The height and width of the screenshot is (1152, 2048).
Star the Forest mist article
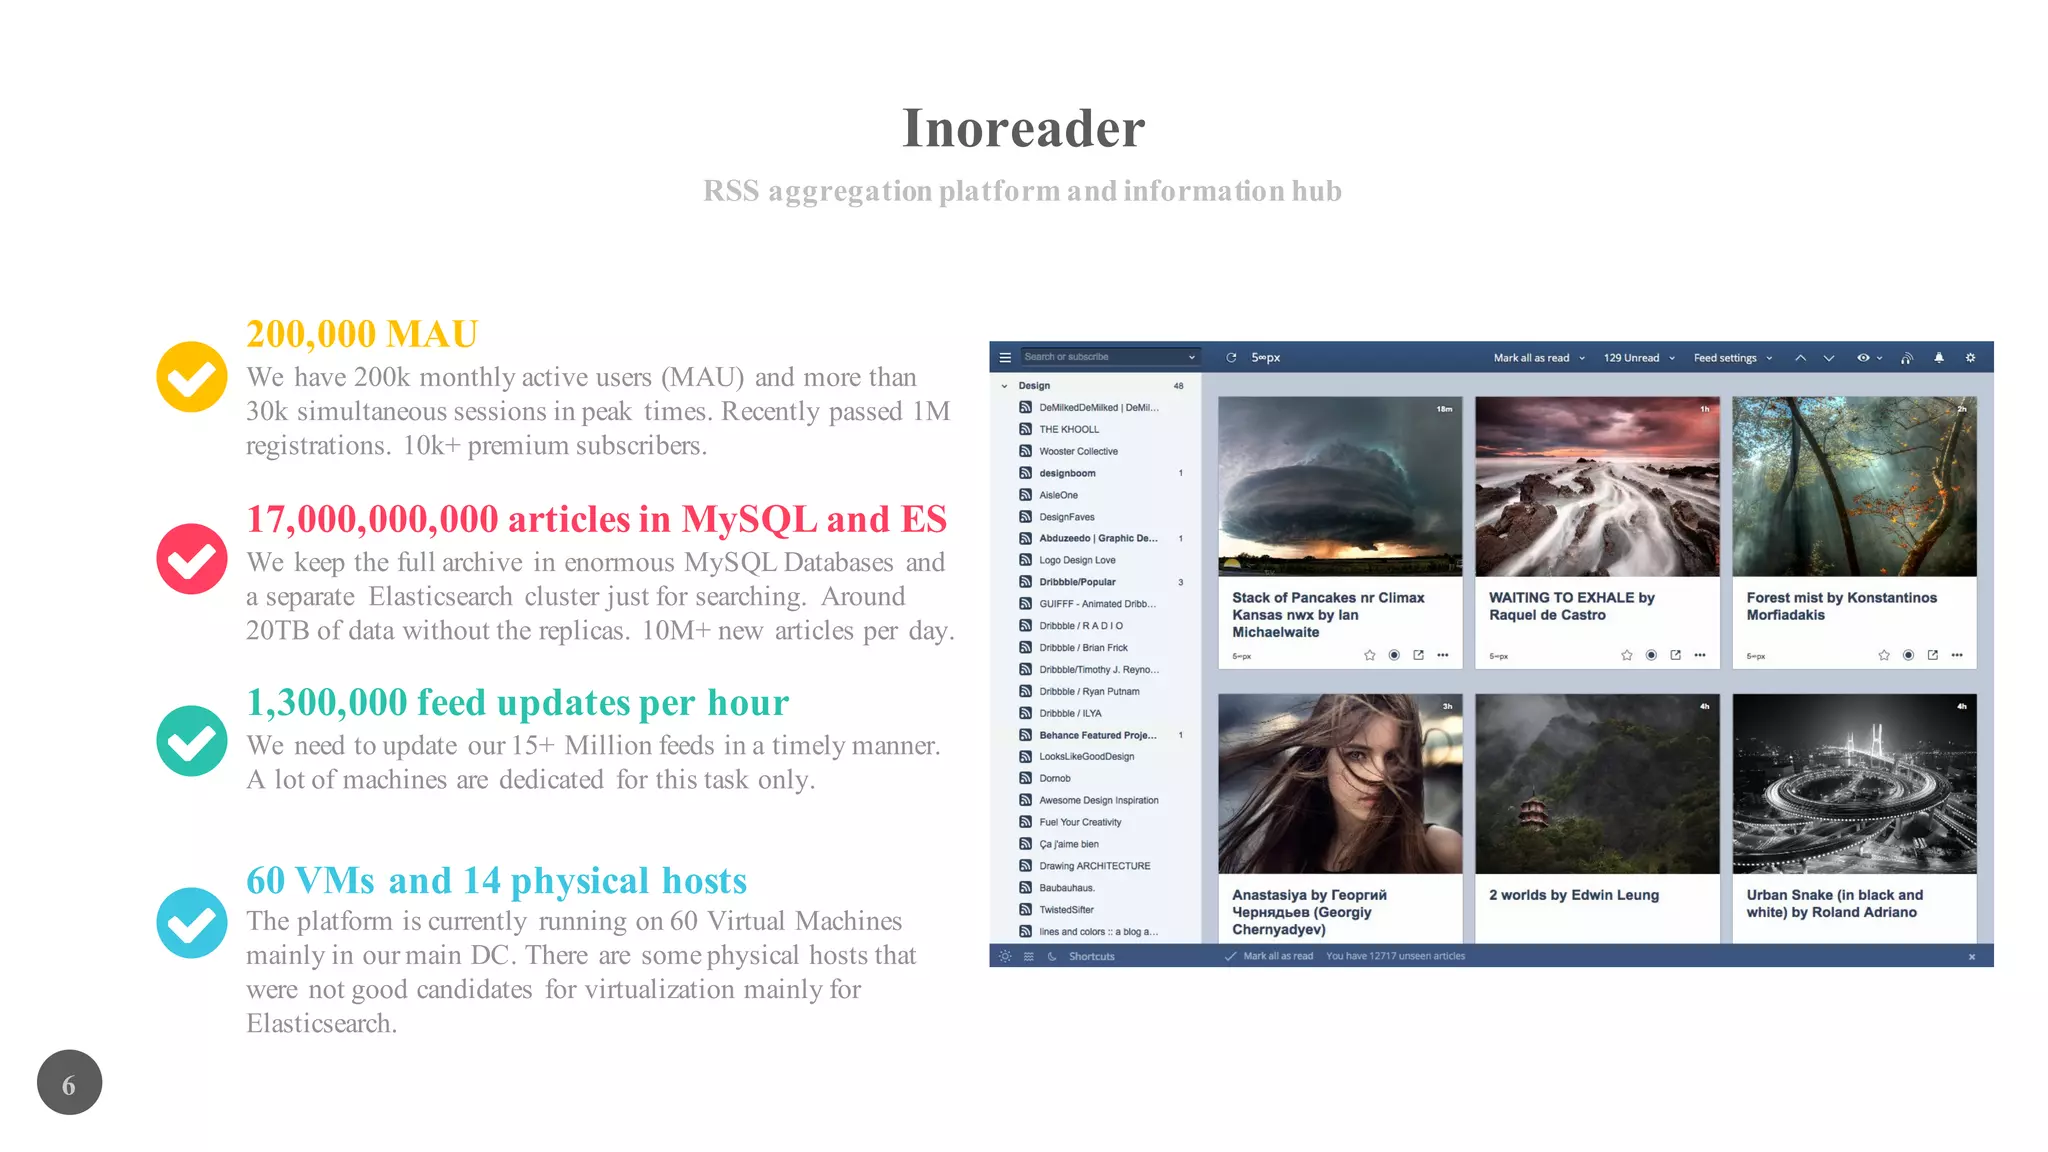[x=1884, y=655]
